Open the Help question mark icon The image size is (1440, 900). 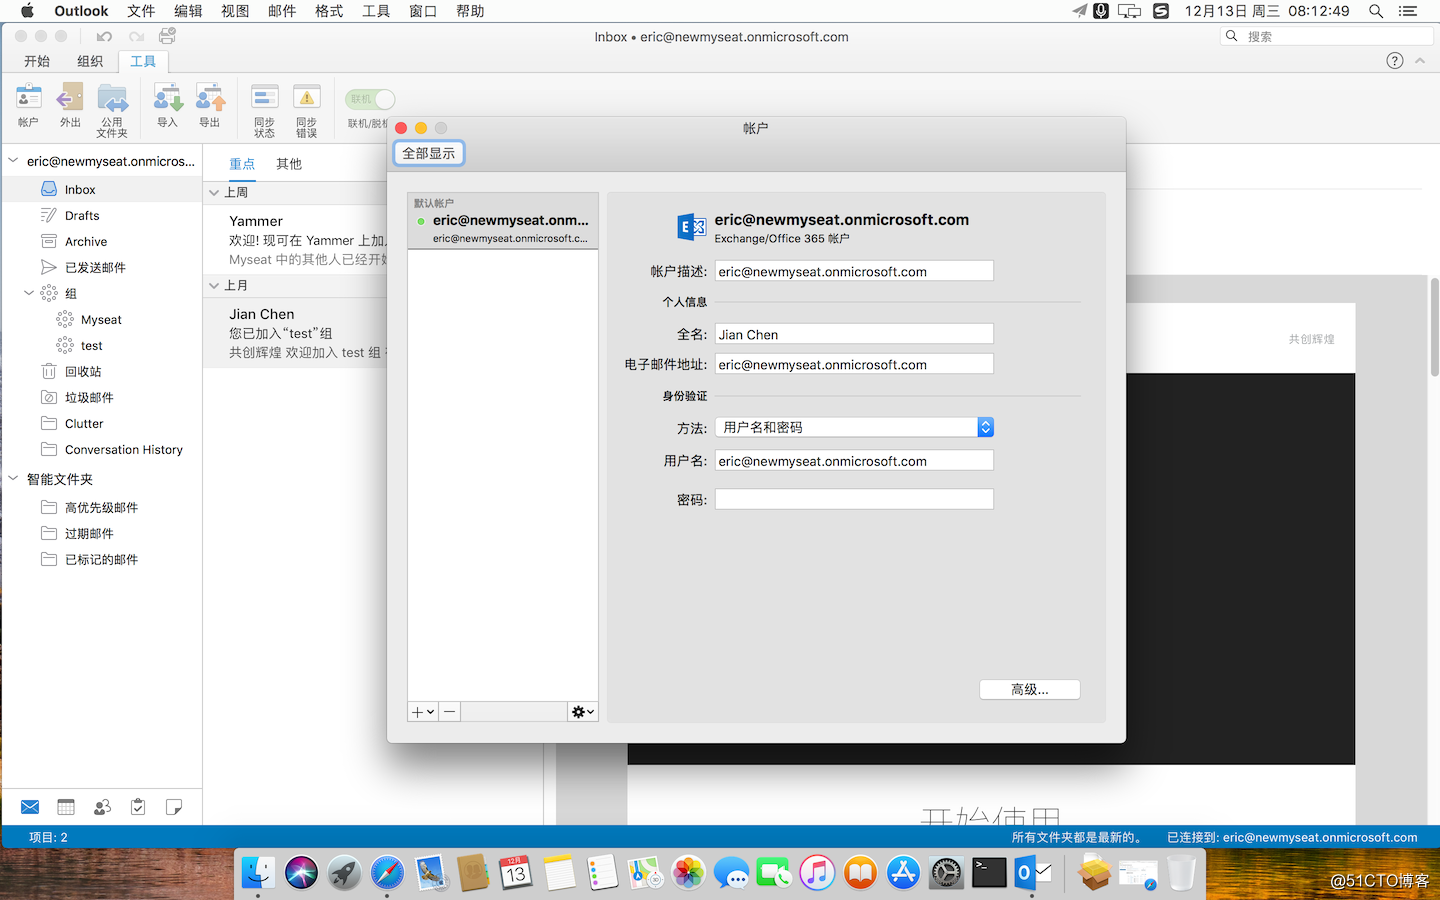pos(1395,61)
